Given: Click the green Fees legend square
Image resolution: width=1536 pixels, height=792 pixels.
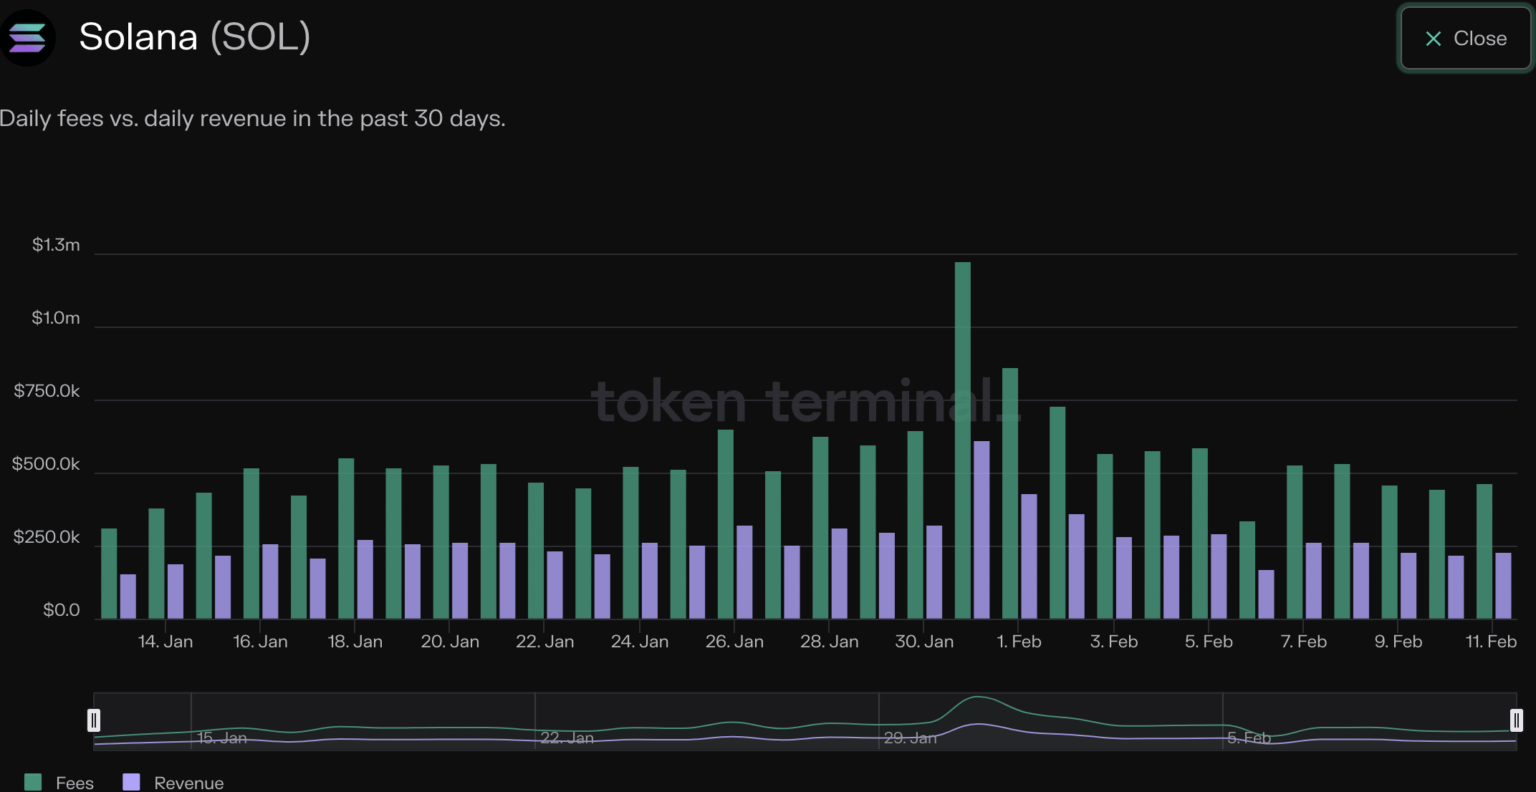Looking at the screenshot, I should pos(33,782).
